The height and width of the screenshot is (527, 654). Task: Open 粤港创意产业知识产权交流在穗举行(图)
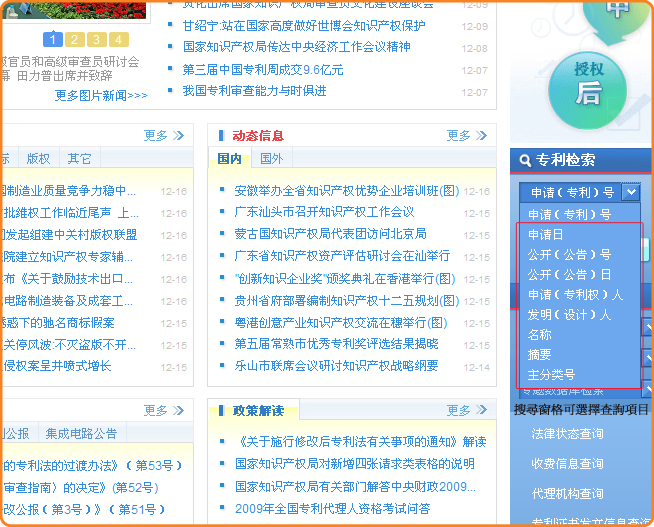pyautogui.click(x=341, y=322)
